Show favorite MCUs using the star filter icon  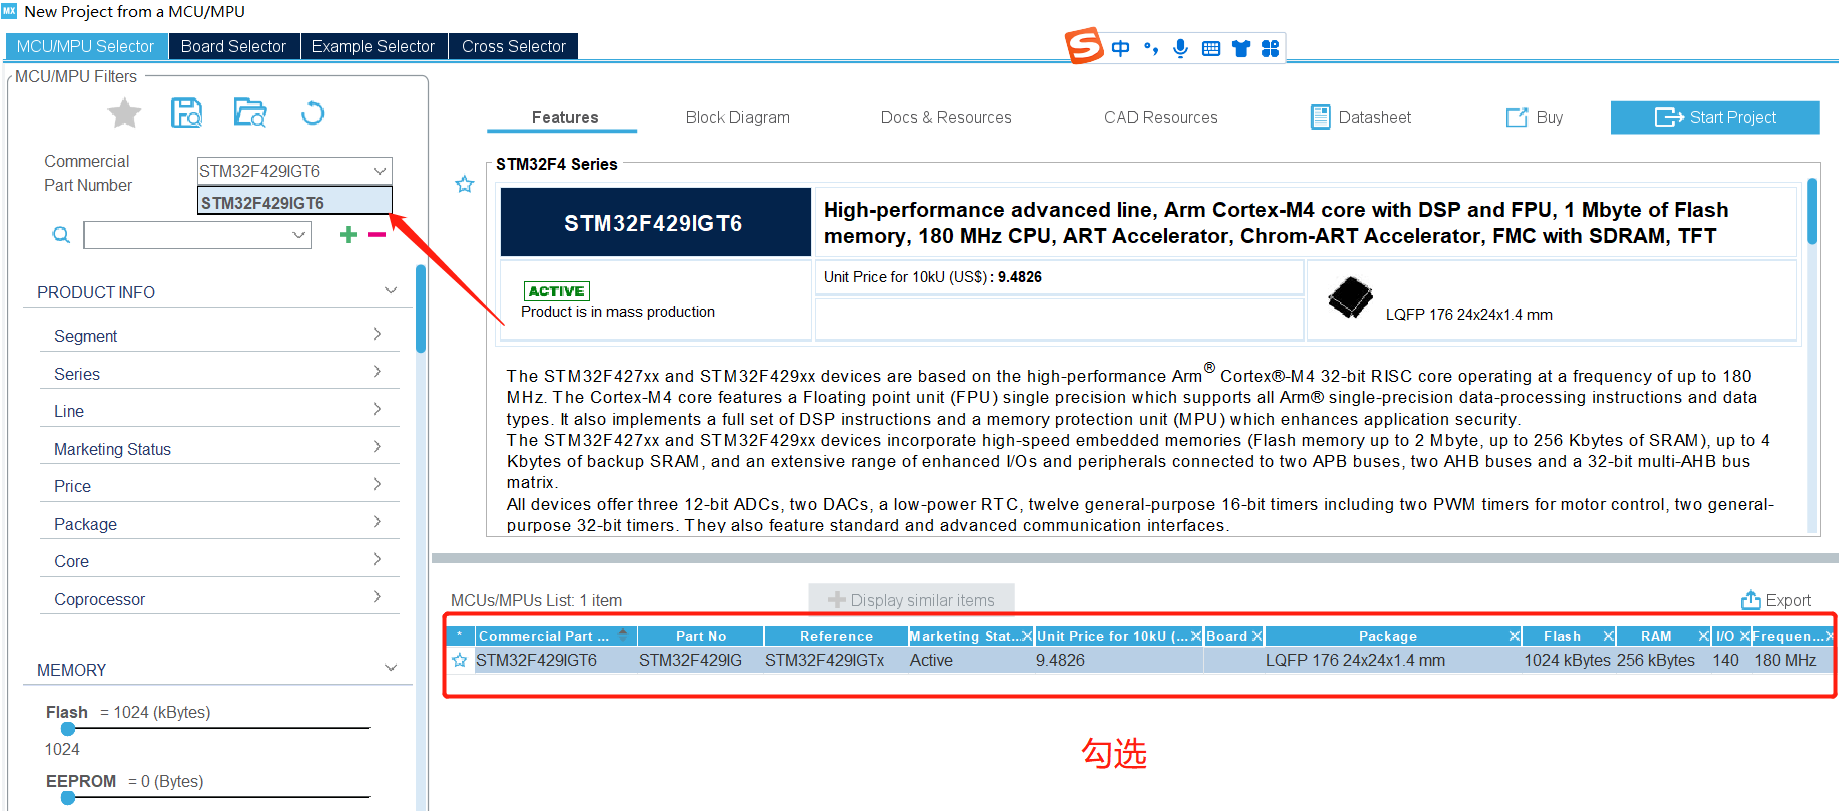coord(124,113)
